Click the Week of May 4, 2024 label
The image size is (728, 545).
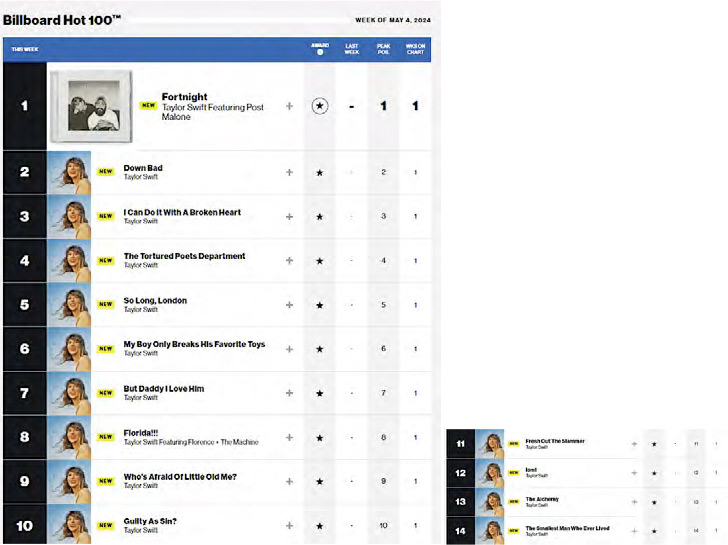(x=393, y=20)
